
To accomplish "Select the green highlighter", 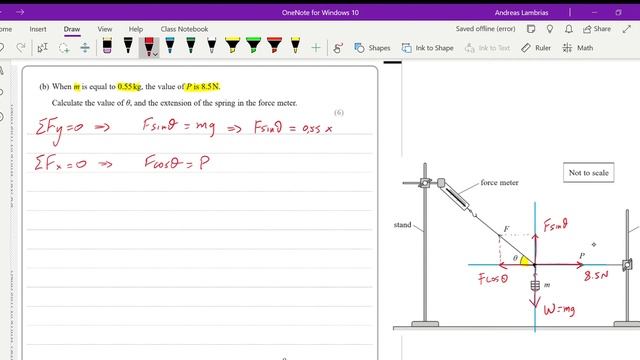I will 253,46.
